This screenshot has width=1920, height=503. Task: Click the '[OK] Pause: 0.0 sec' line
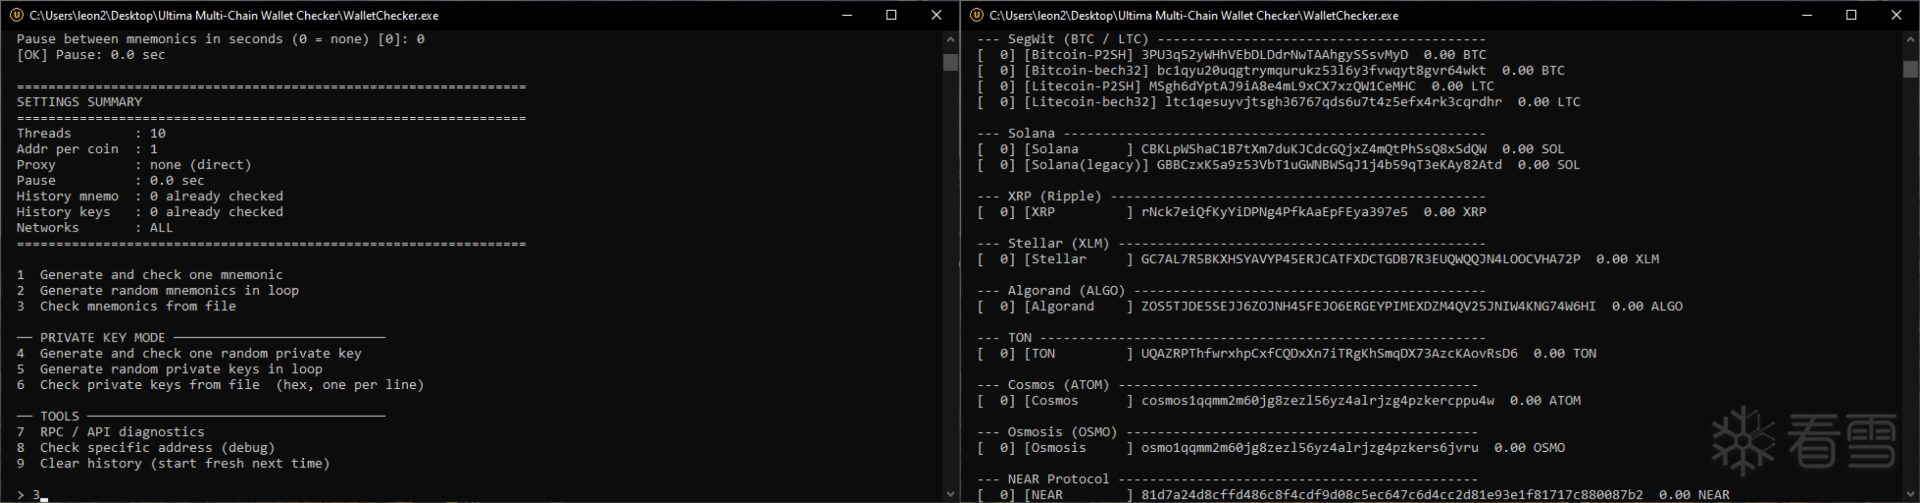click(91, 55)
